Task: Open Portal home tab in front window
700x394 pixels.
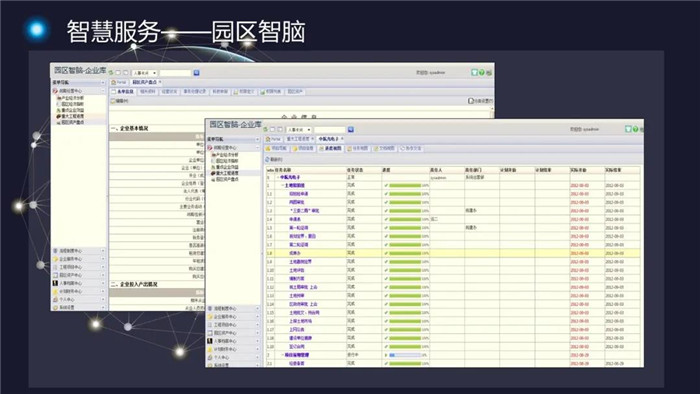Action: (x=273, y=139)
